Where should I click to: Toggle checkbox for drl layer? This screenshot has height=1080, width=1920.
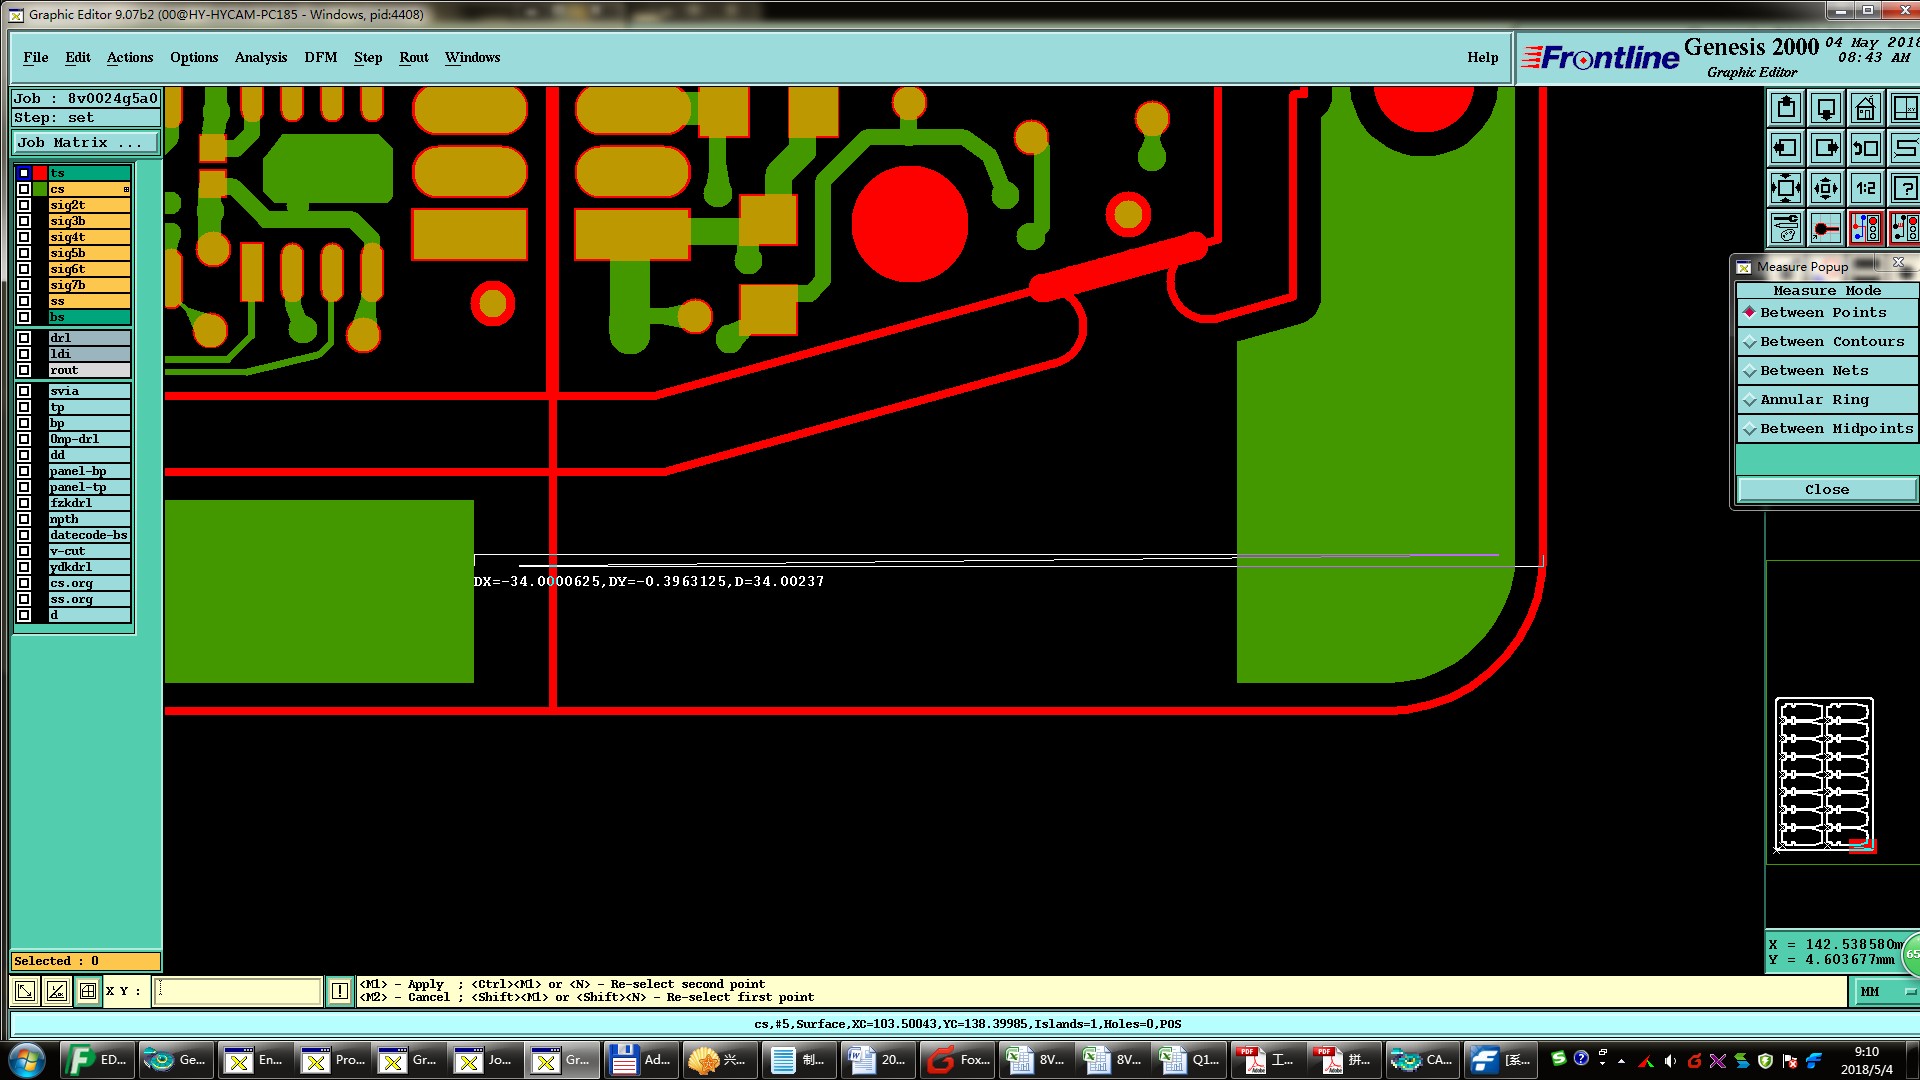(24, 338)
